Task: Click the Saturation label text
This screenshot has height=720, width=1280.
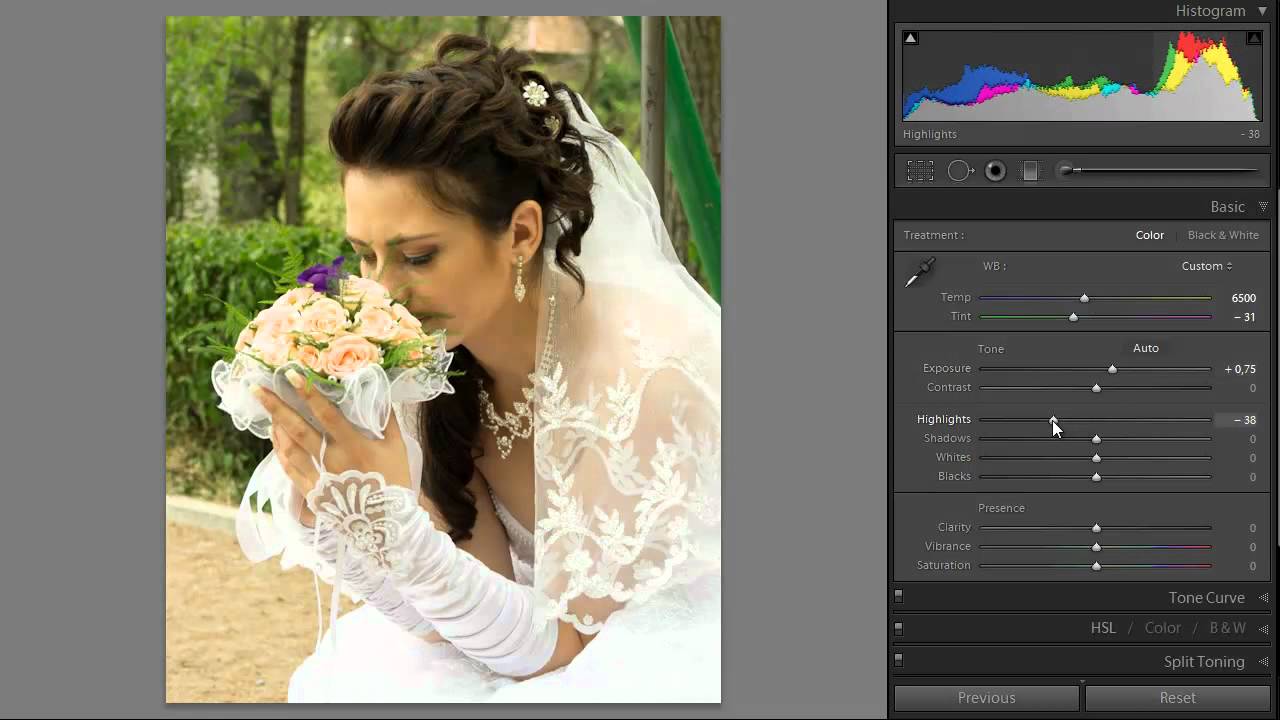Action: coord(944,566)
